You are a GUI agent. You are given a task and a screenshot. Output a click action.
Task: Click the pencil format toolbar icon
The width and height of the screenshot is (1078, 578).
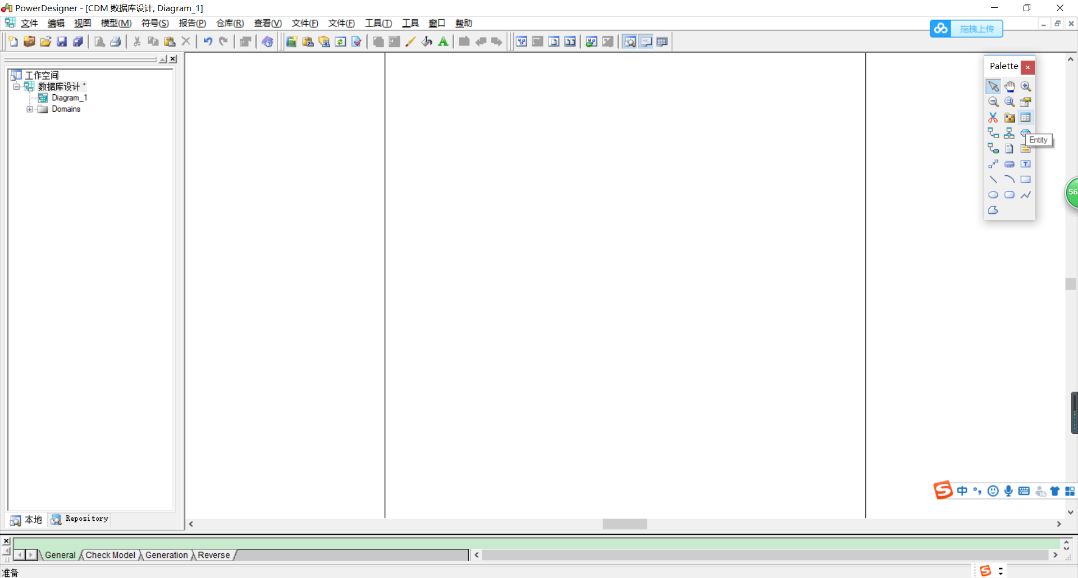[410, 42]
